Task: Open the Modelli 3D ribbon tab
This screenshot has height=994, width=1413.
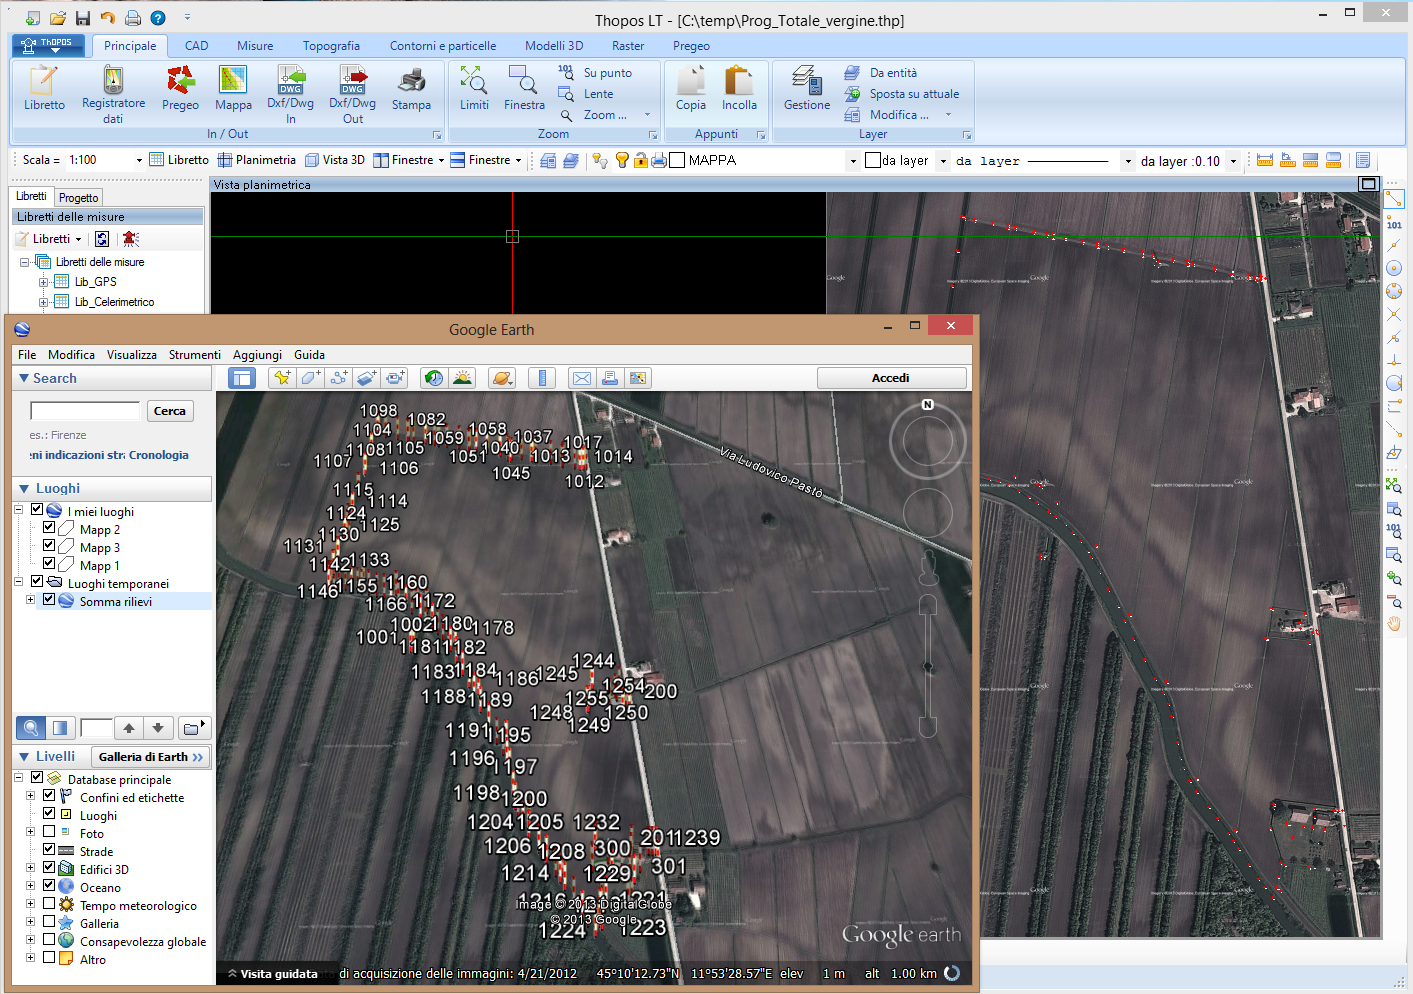Action: tap(554, 46)
